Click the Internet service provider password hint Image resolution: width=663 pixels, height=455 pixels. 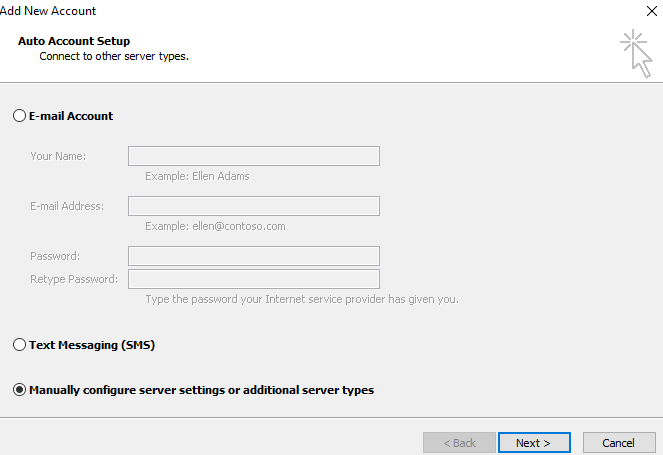(x=302, y=299)
